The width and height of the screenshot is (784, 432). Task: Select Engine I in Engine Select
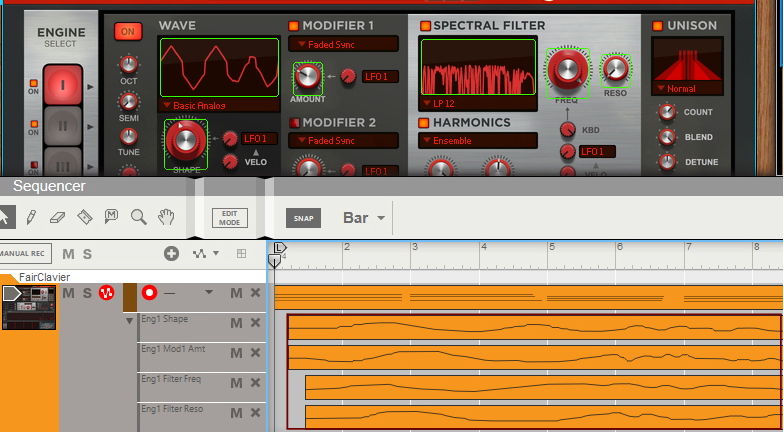62,84
